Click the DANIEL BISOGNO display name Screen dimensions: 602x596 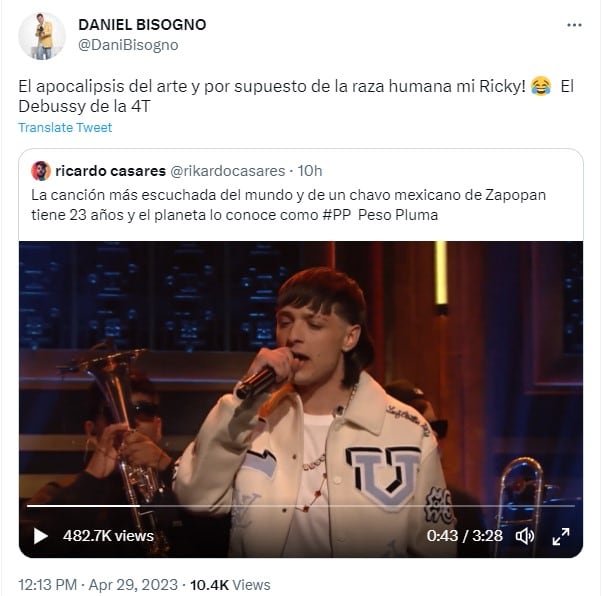point(142,25)
